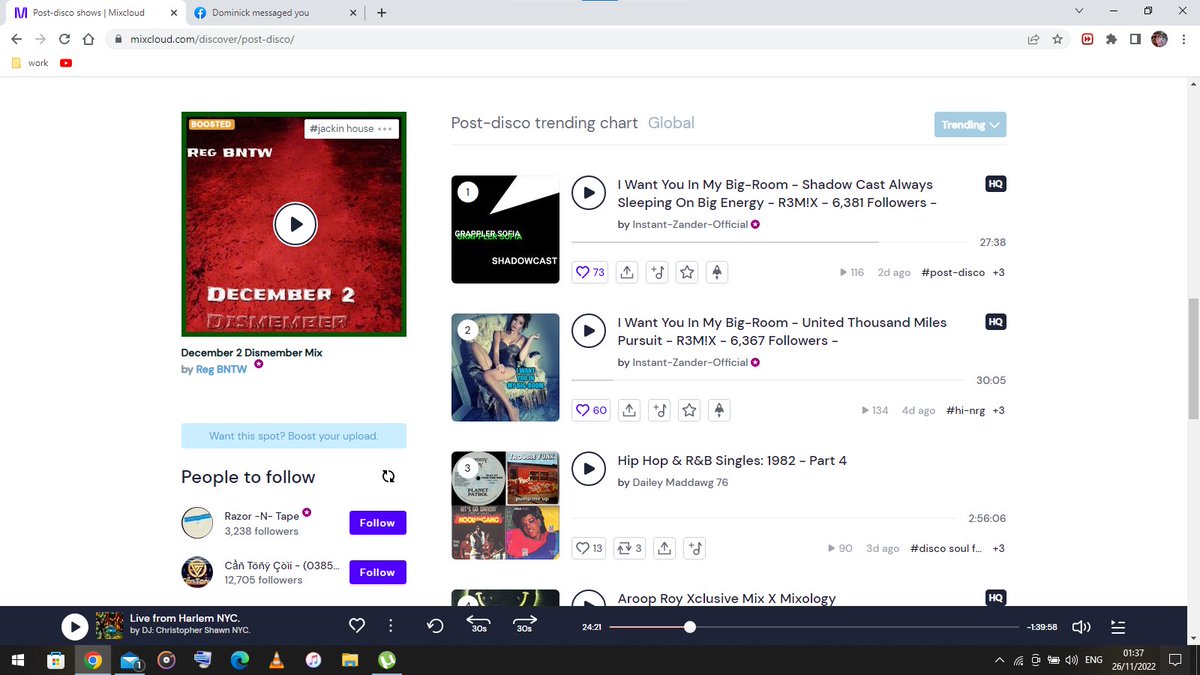Open Windows Start menu
The image size is (1200, 675).
point(18,660)
